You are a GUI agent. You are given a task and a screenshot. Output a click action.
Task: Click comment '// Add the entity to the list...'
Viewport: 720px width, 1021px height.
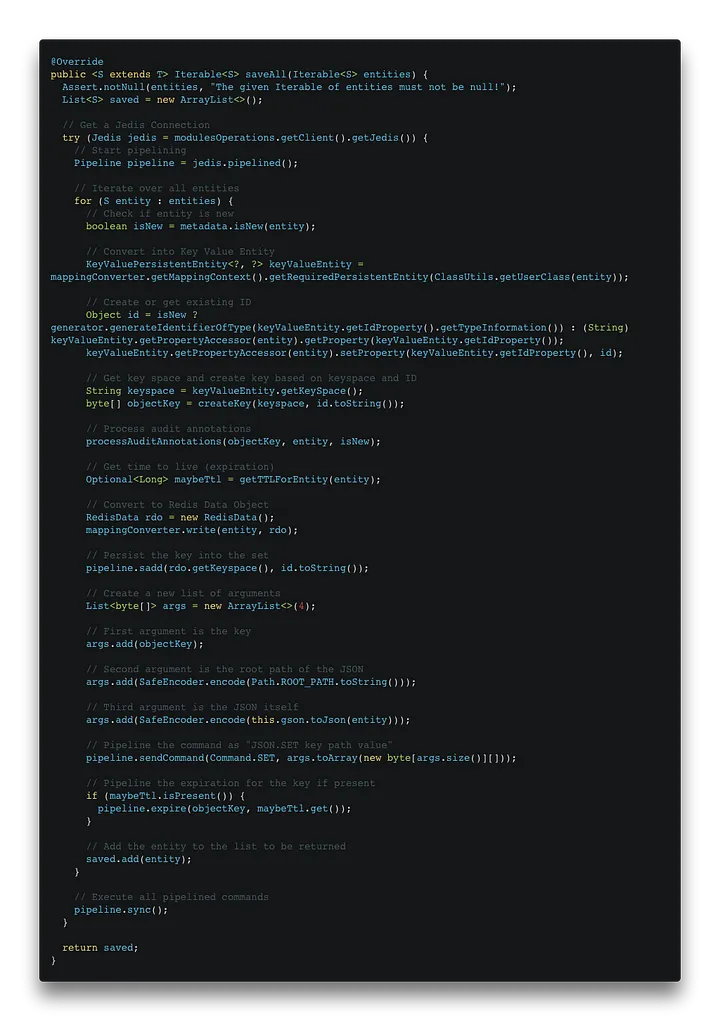[x=215, y=846]
